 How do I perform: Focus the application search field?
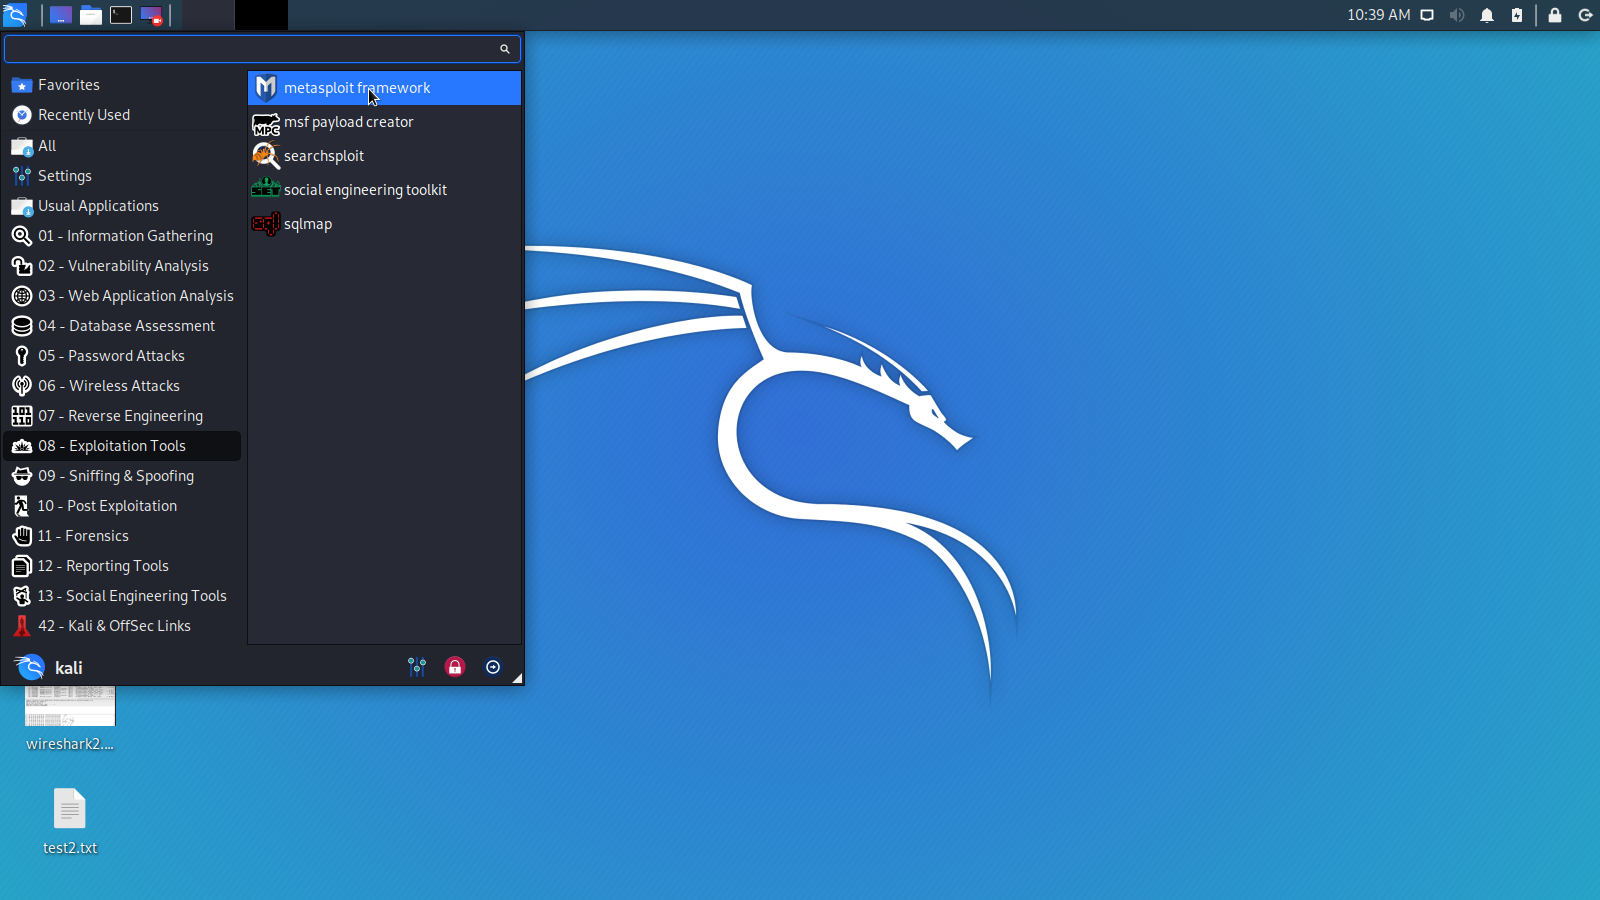point(262,49)
